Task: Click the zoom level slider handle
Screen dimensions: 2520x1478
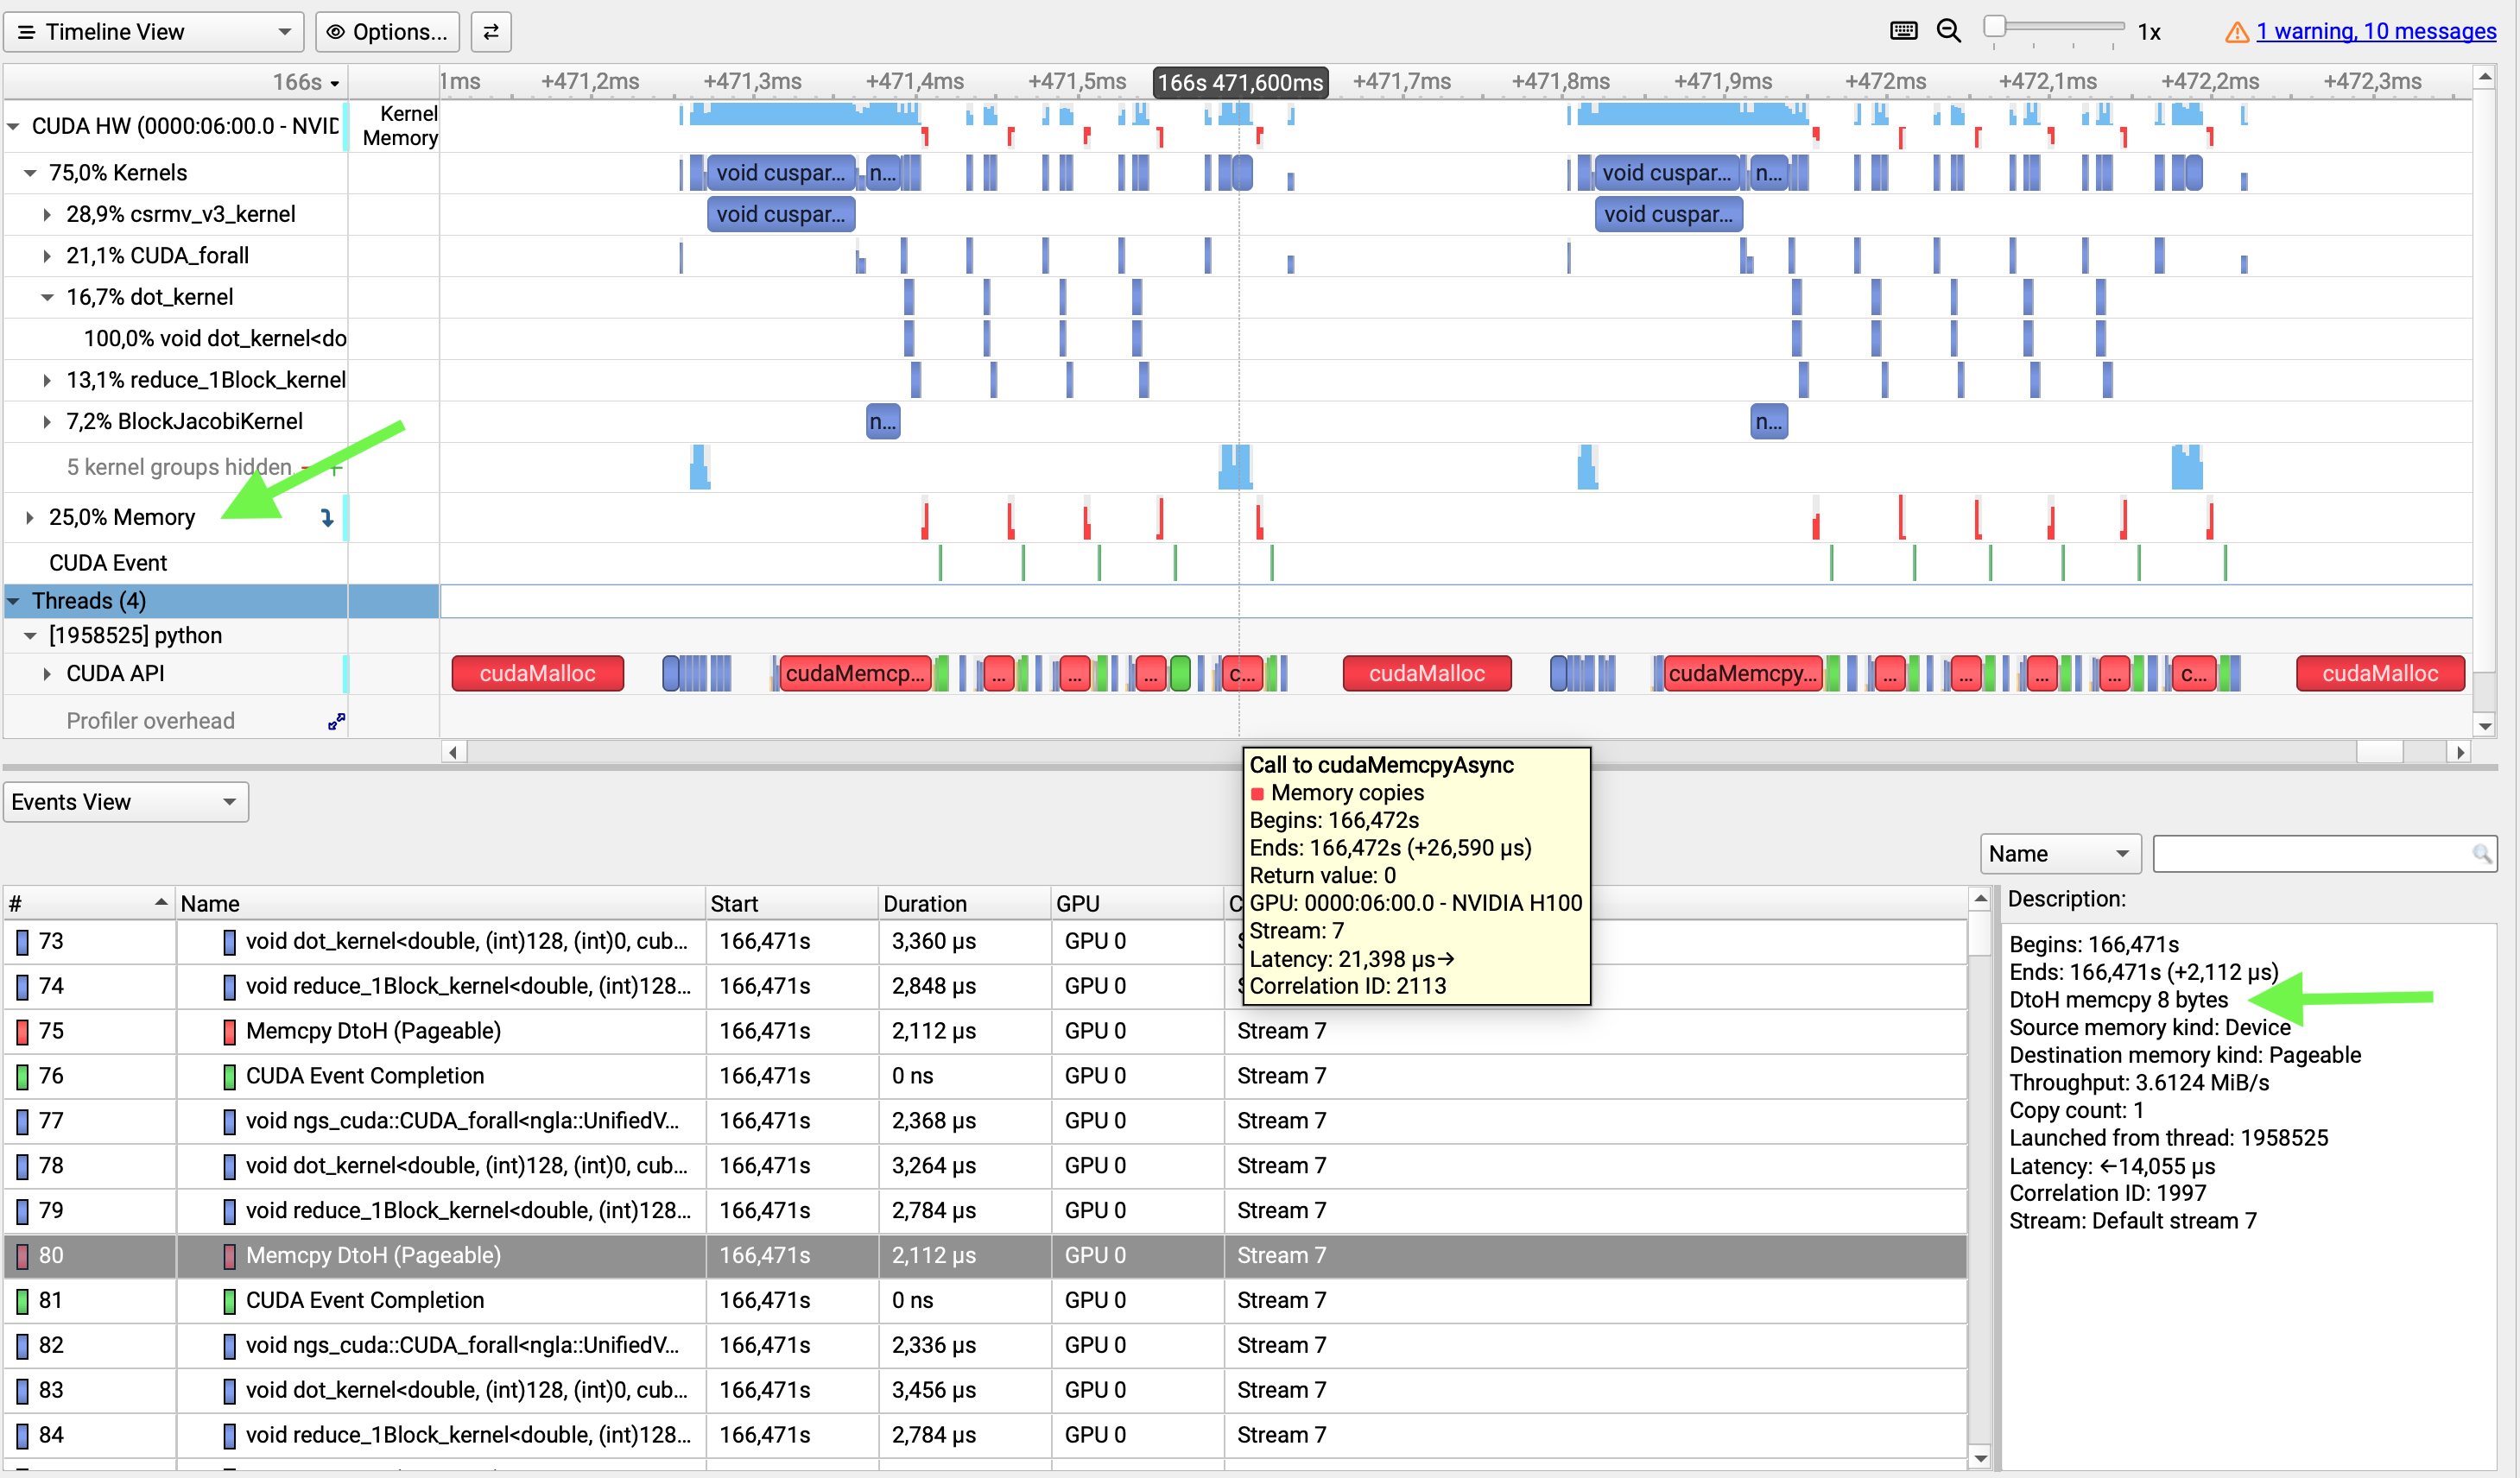Action: [1994, 27]
